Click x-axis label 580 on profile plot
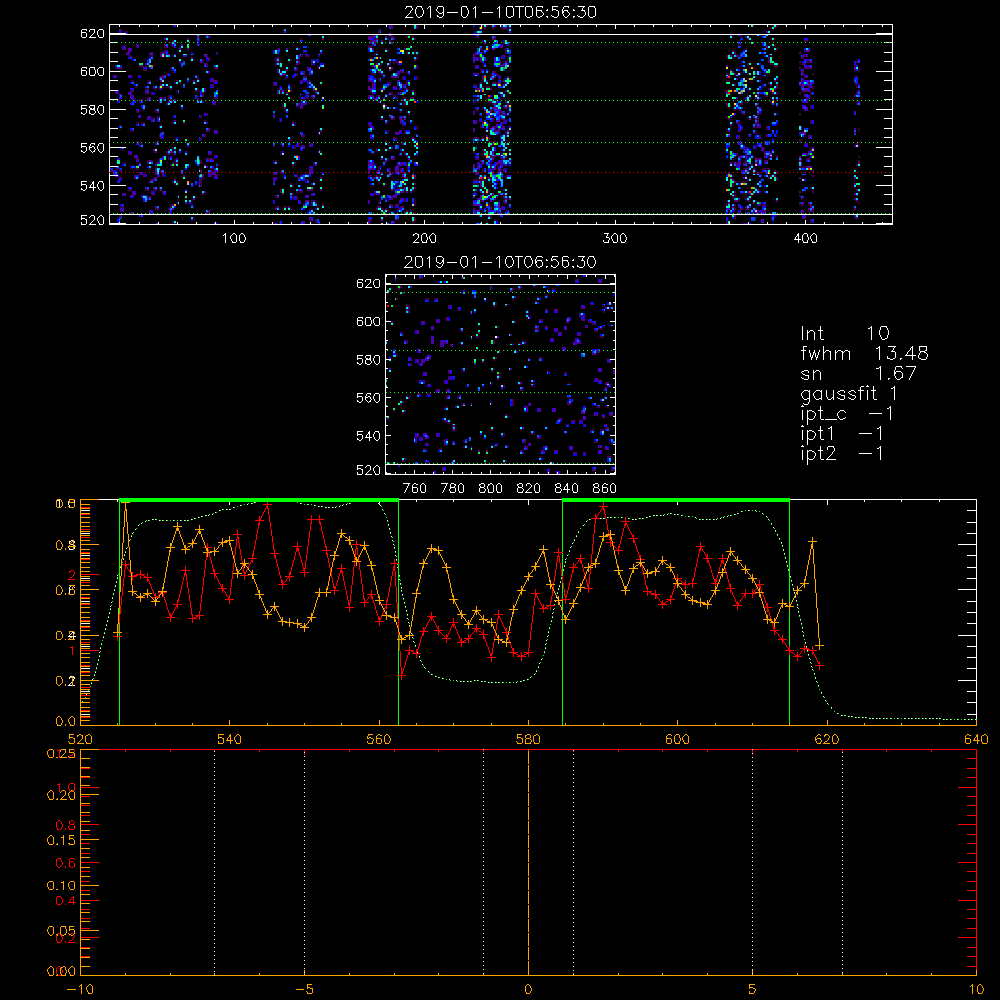The height and width of the screenshot is (1000, 1000). (528, 739)
